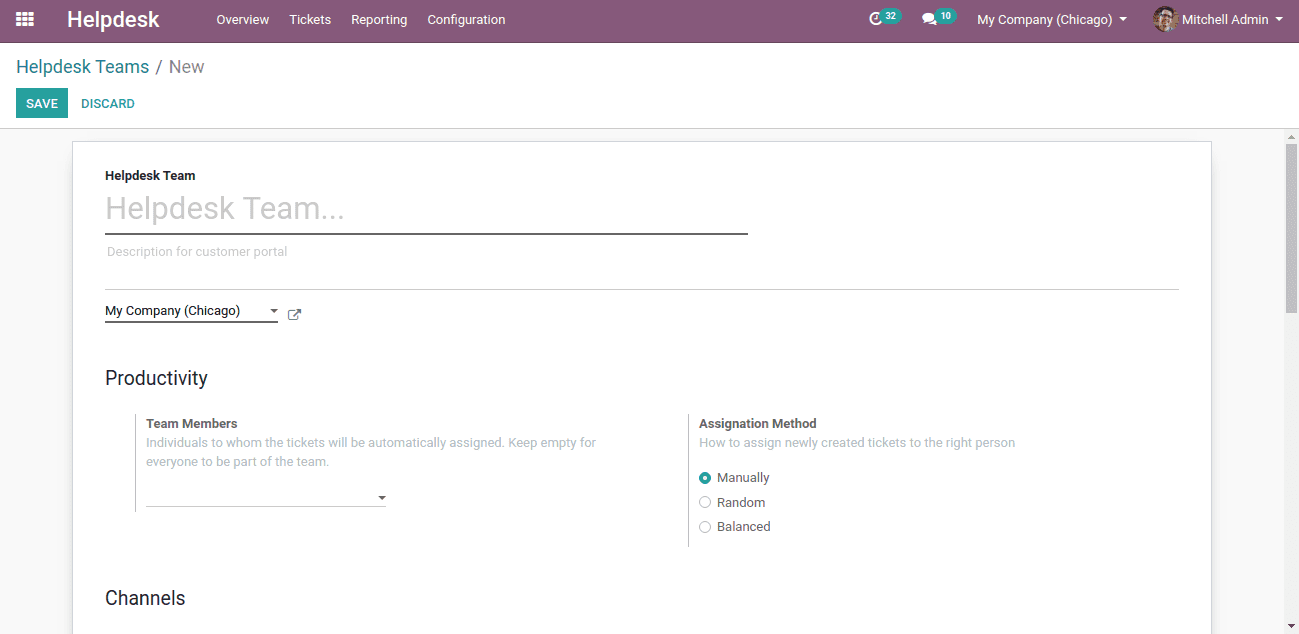Screen dimensions: 1299x634
Task: Open the Reporting menu
Action: [379, 19]
